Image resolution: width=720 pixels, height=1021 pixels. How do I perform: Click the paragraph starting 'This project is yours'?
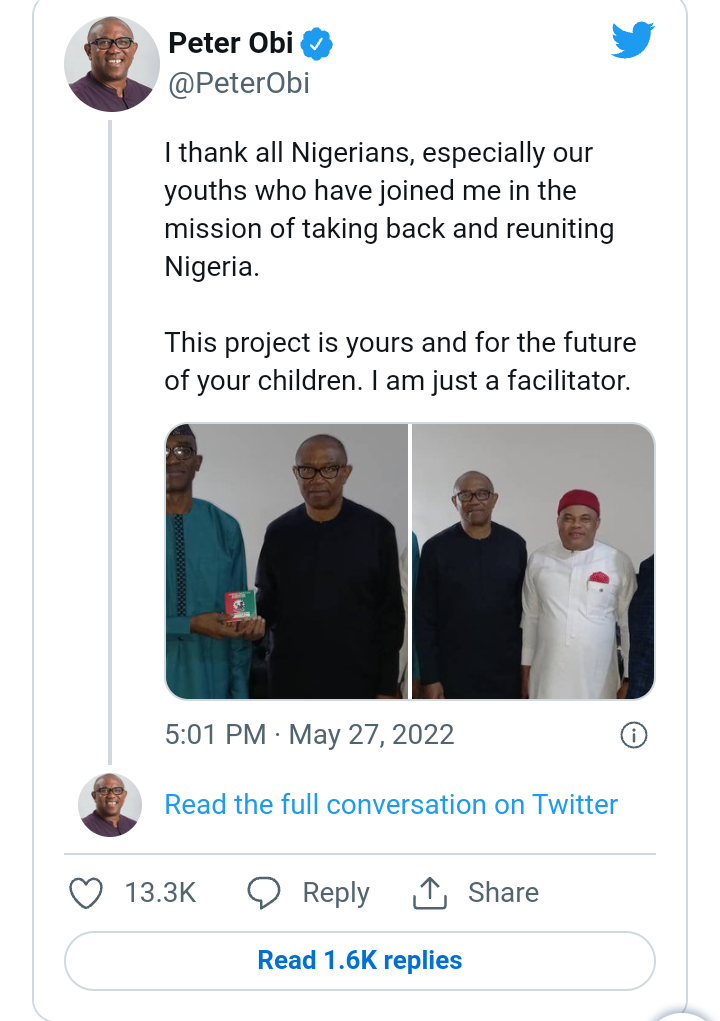click(x=400, y=362)
